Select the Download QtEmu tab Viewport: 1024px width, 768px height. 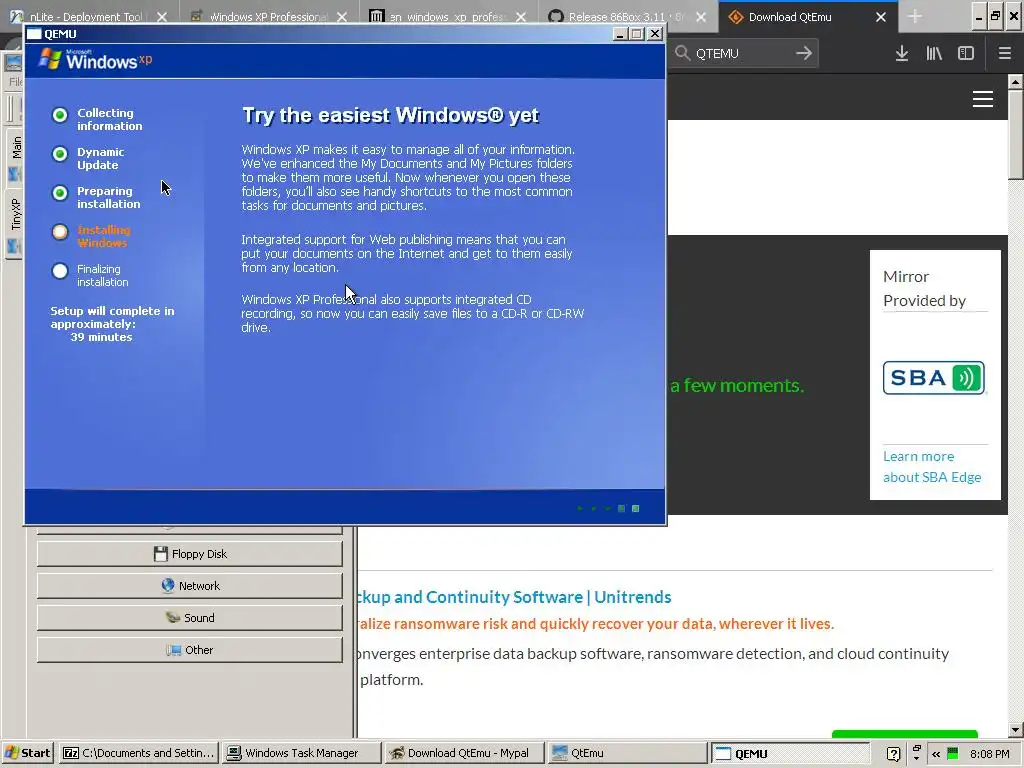[790, 17]
